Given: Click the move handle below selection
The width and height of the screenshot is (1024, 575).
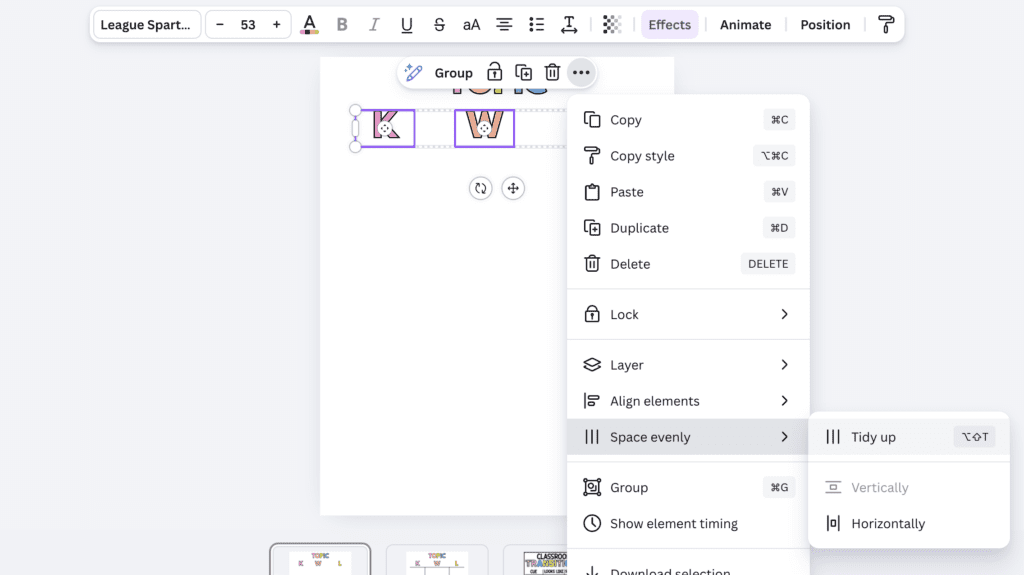Looking at the screenshot, I should click(x=513, y=188).
